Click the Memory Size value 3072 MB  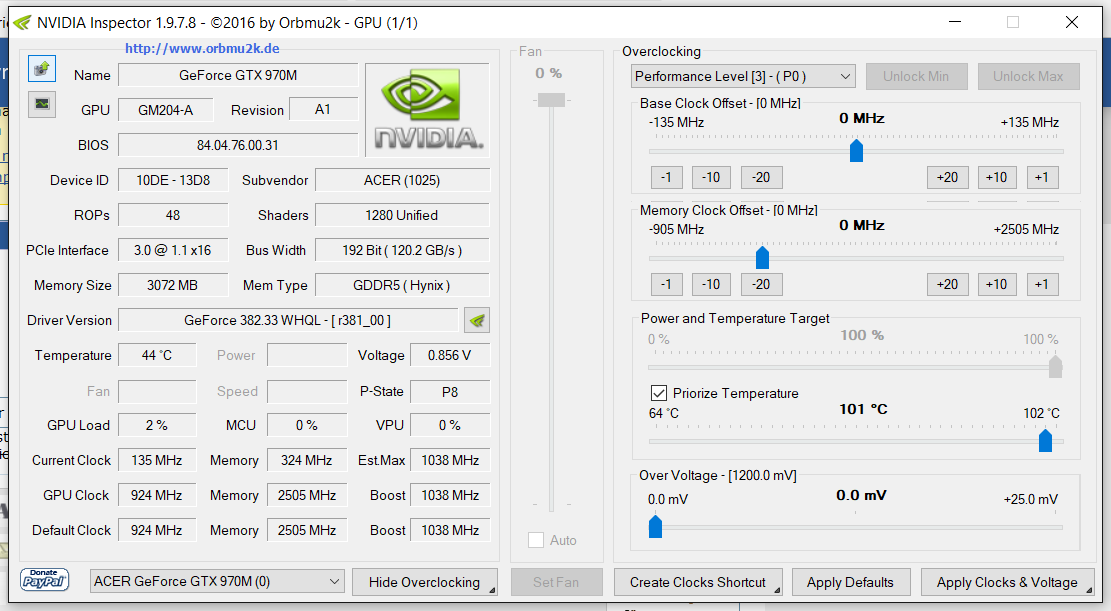tap(173, 286)
